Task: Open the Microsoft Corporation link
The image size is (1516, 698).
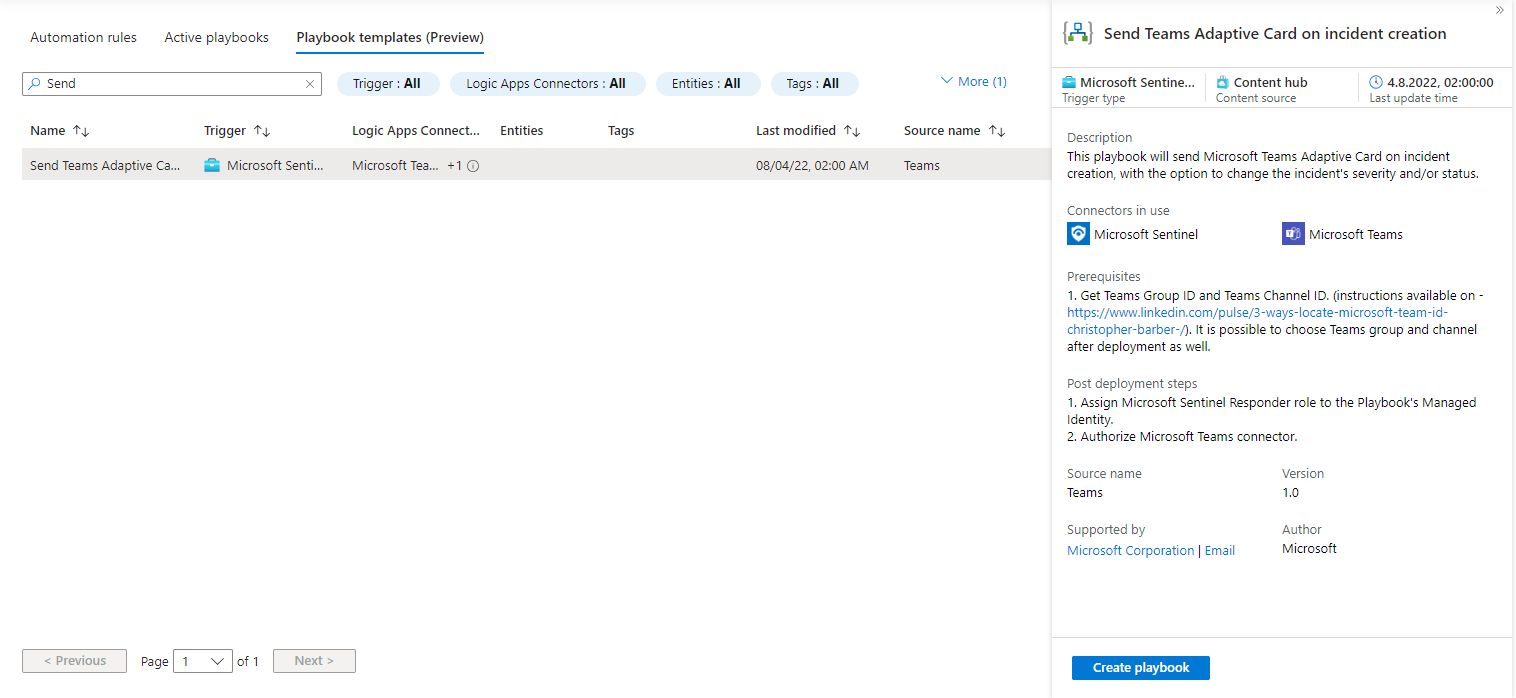Action: point(1130,551)
